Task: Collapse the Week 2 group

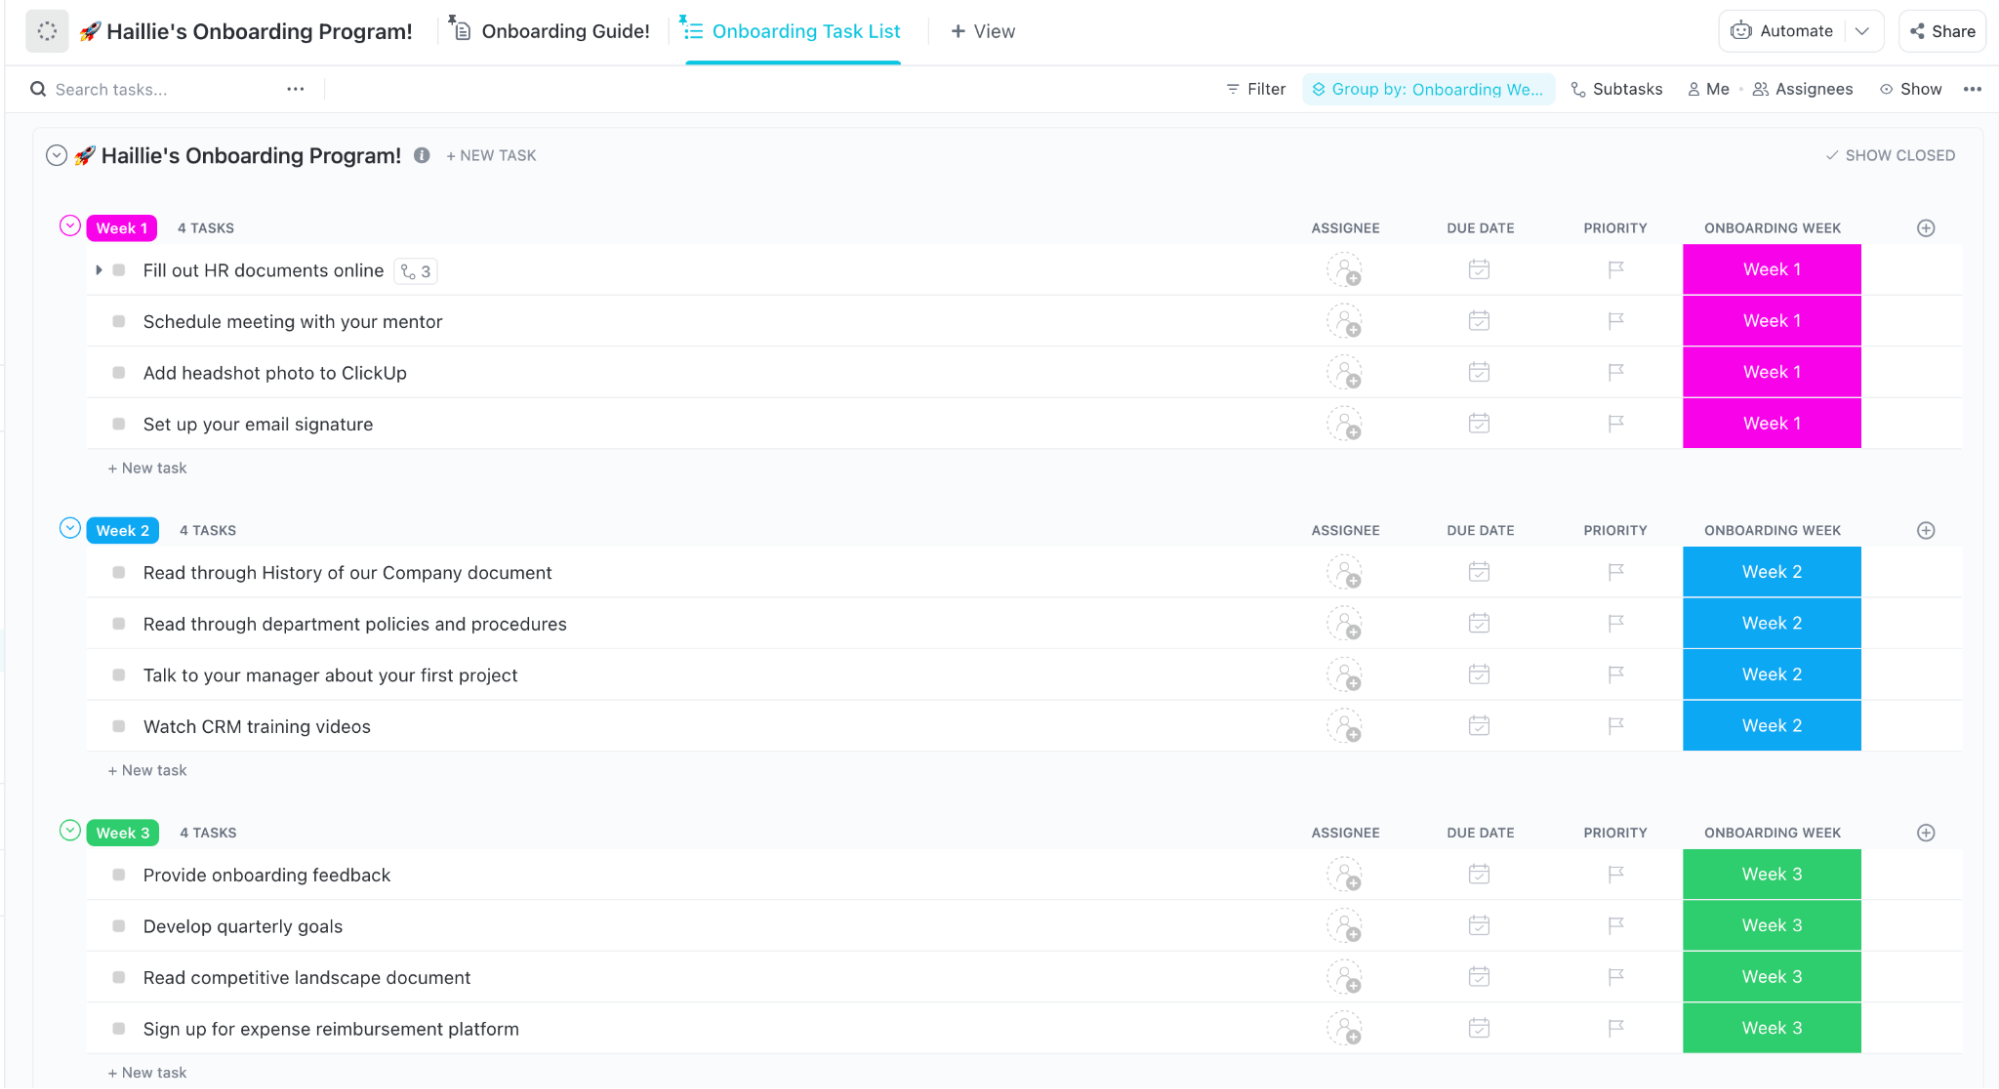Action: (x=70, y=529)
